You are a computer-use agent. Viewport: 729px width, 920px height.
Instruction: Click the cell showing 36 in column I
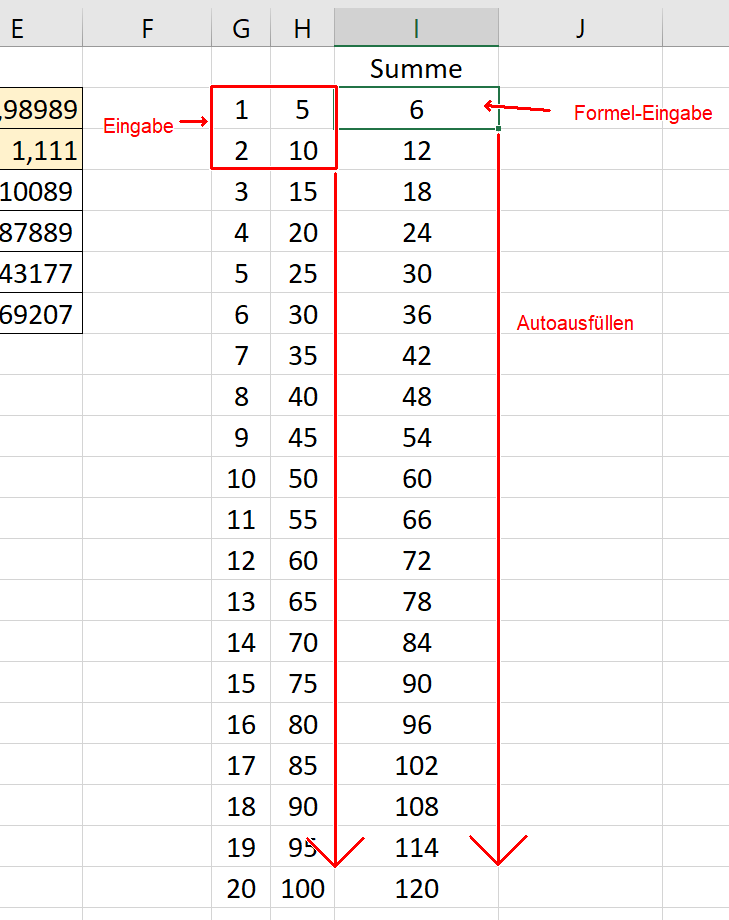[416, 314]
